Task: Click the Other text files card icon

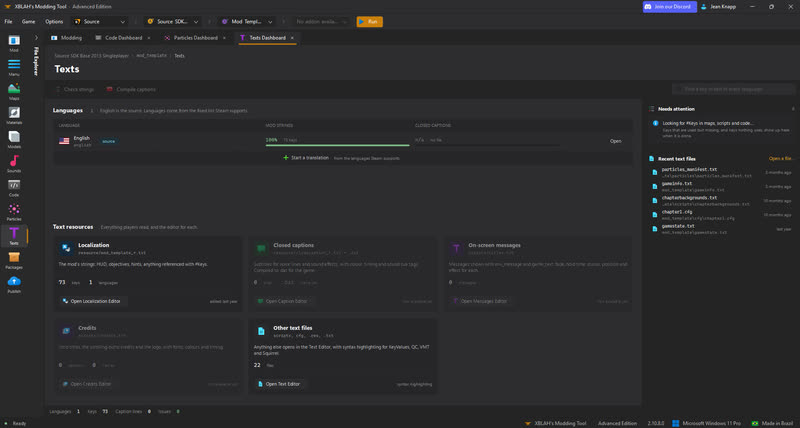Action: [x=261, y=331]
